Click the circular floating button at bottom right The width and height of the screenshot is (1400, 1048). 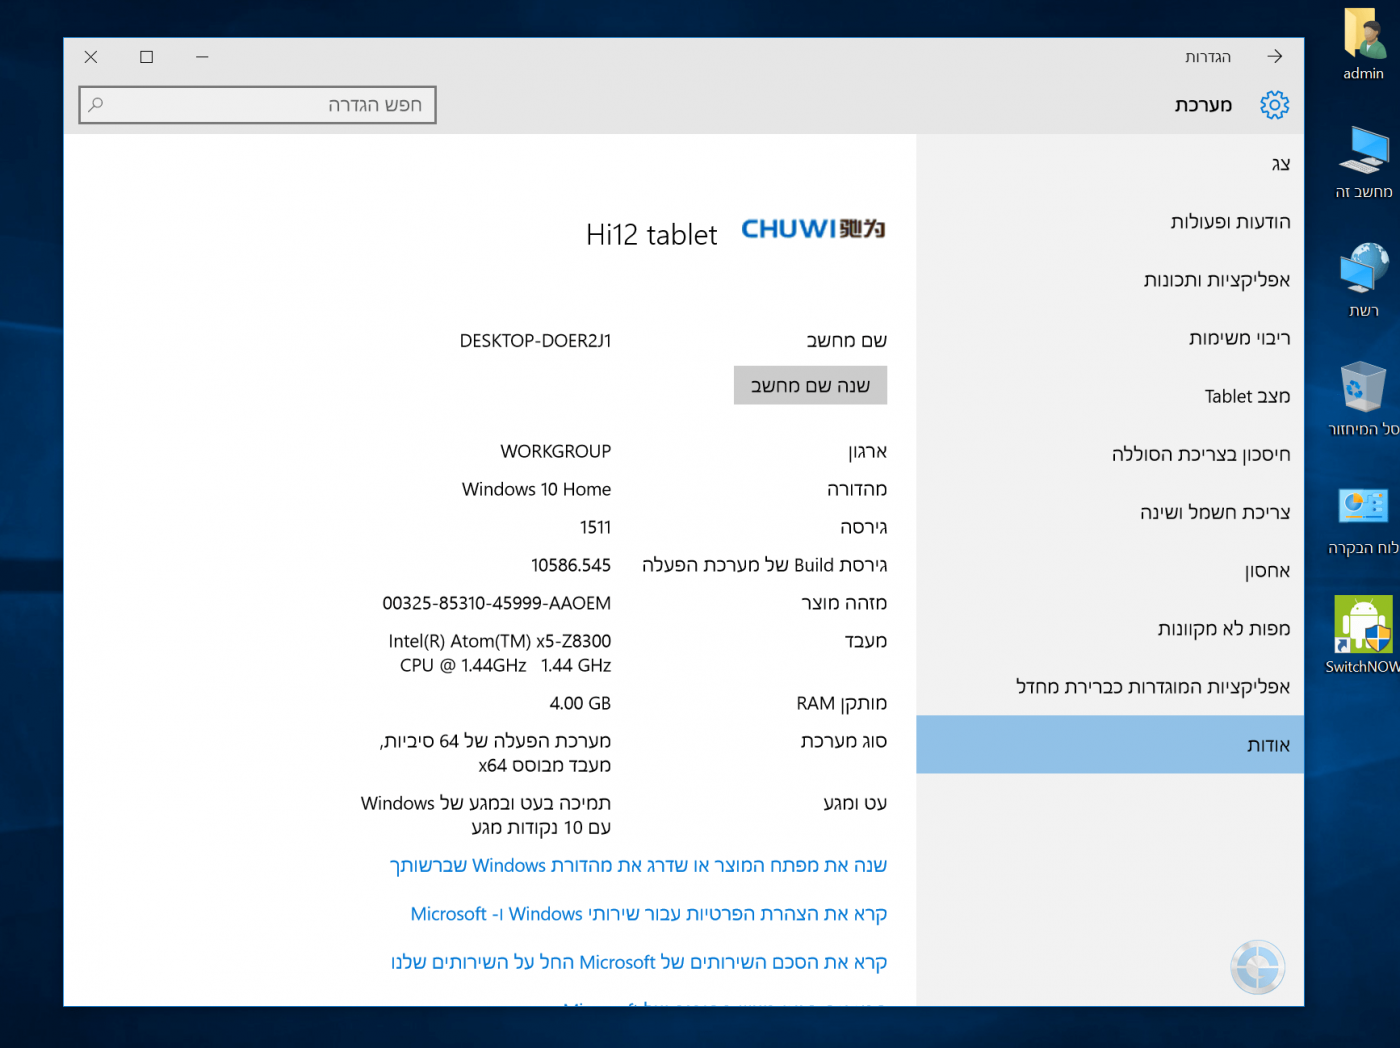coord(1257,967)
